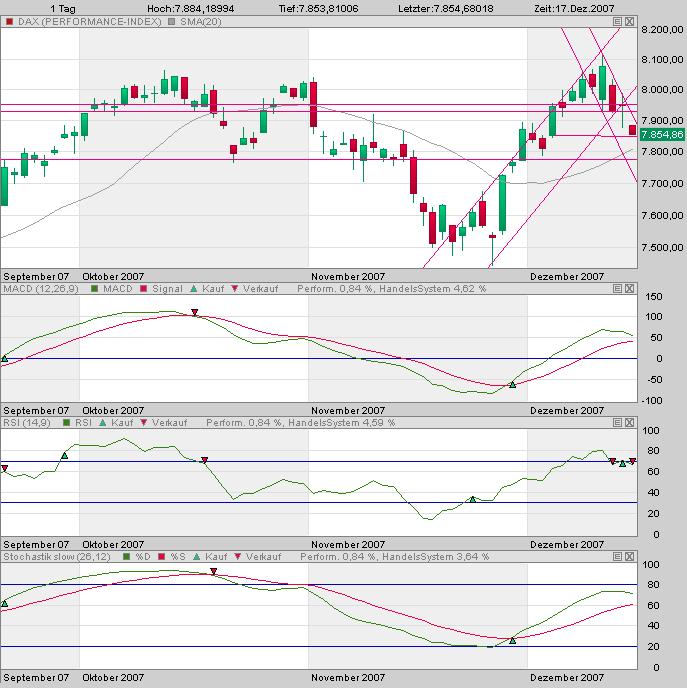Screen dimensions: 687x688
Task: Click the "SMA(20)" legend label
Action: pos(201,22)
